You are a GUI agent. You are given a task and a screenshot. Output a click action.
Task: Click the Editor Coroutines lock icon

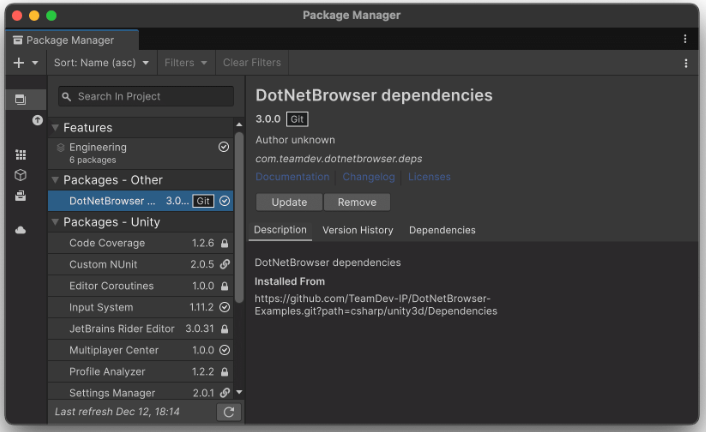click(x=224, y=286)
